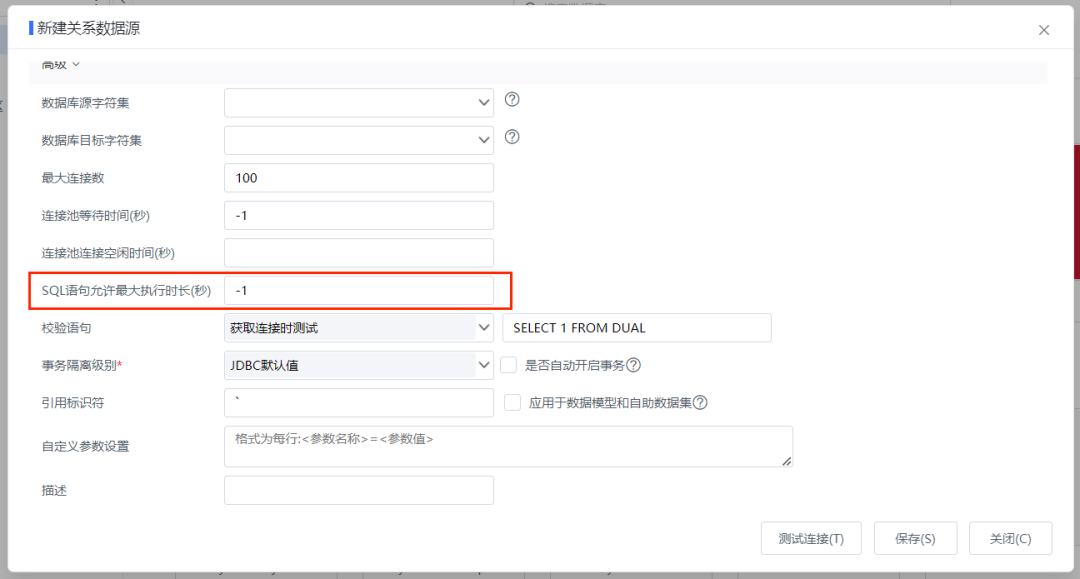Open 数据库源字符集 dropdown
Viewport: 1080px width, 579px height.
[359, 103]
